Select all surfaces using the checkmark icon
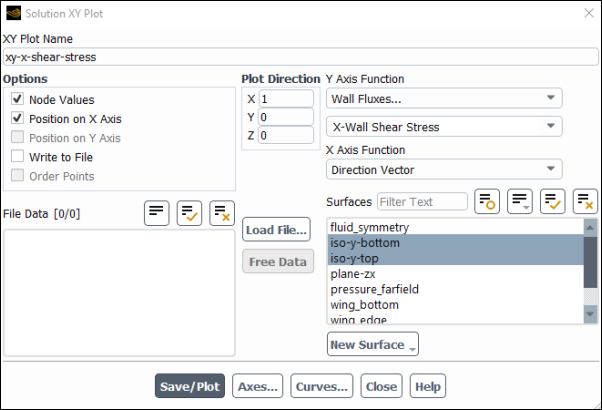The height and width of the screenshot is (410, 602). coord(552,201)
